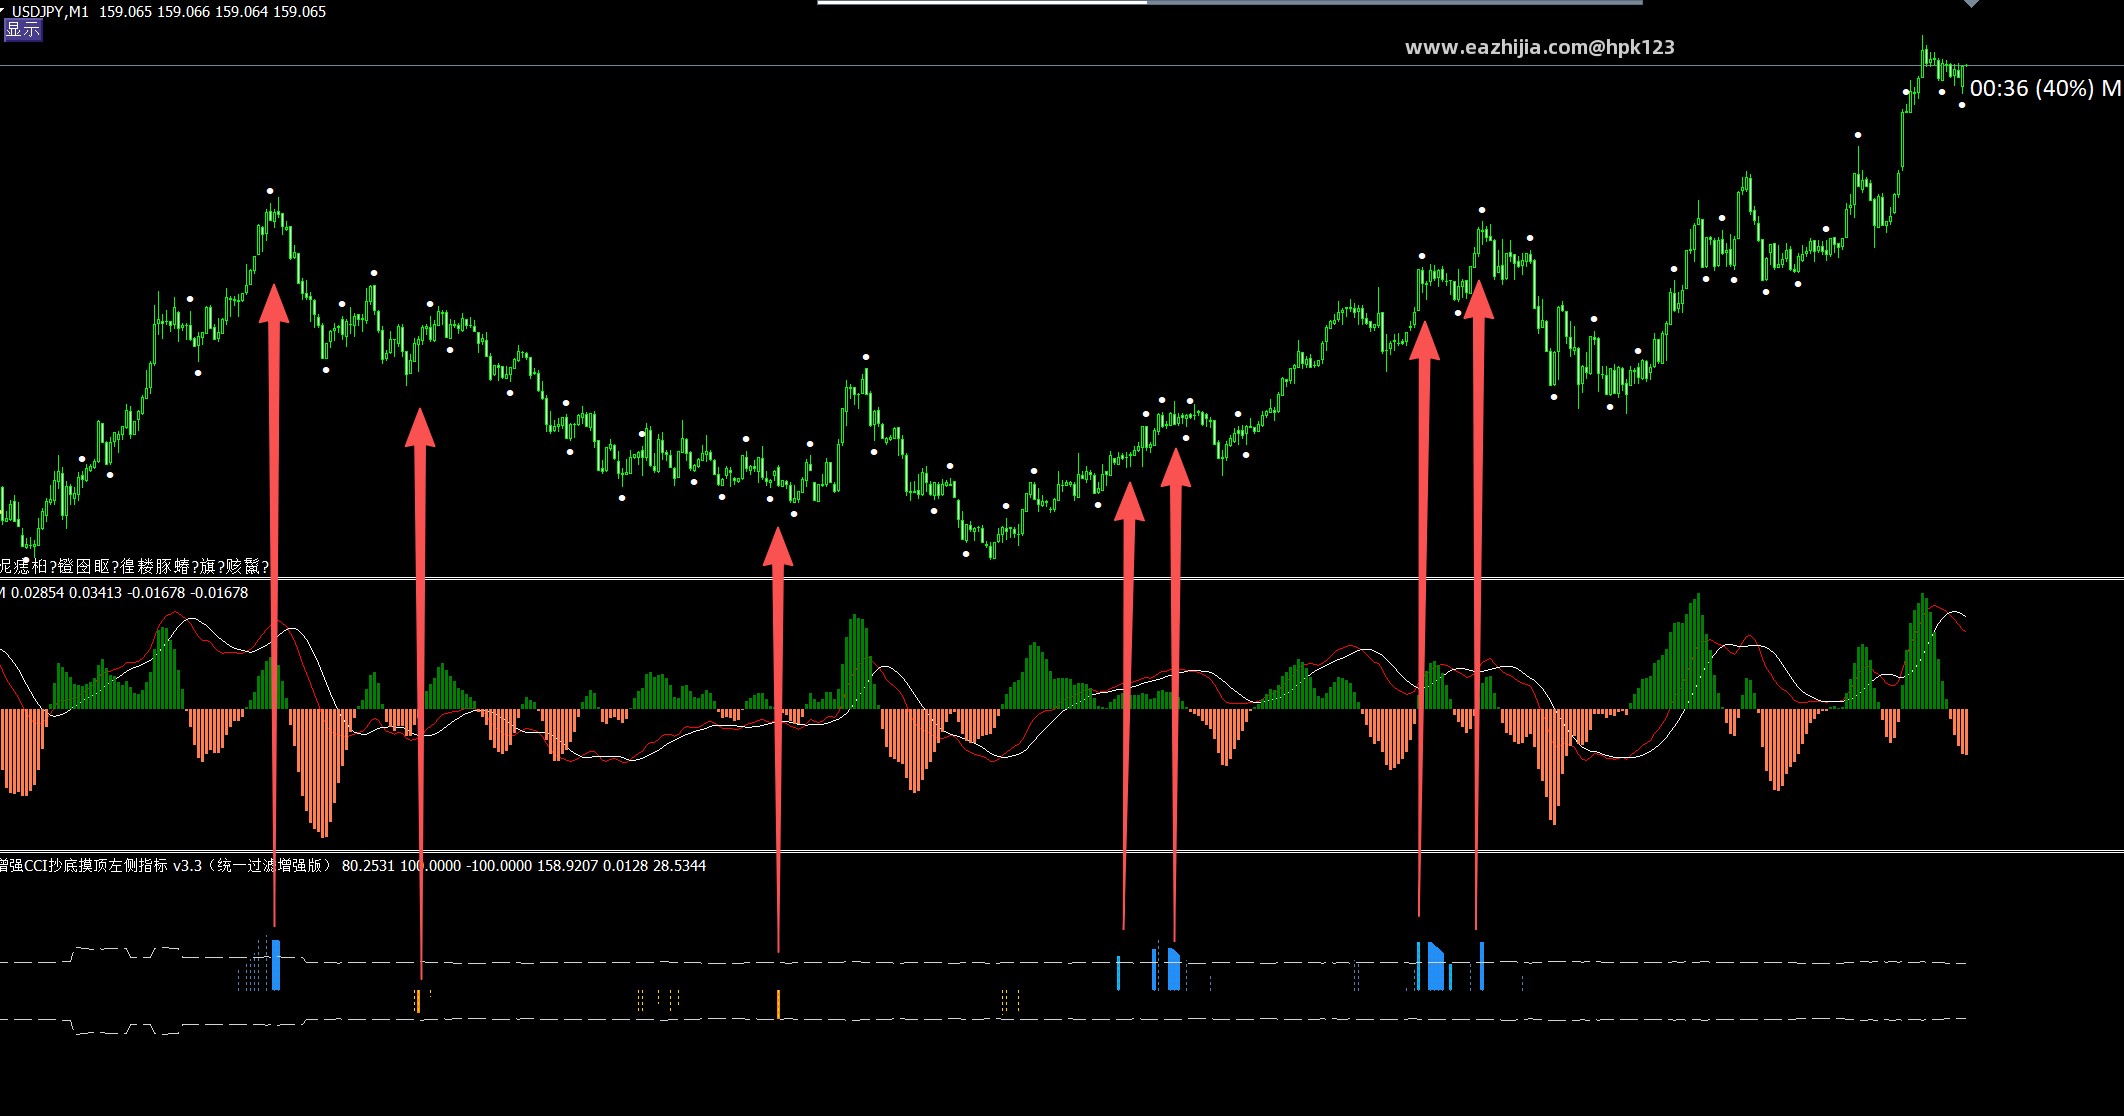Select the garbled indicator label above the MACD window
The image size is (2124, 1116).
134,566
